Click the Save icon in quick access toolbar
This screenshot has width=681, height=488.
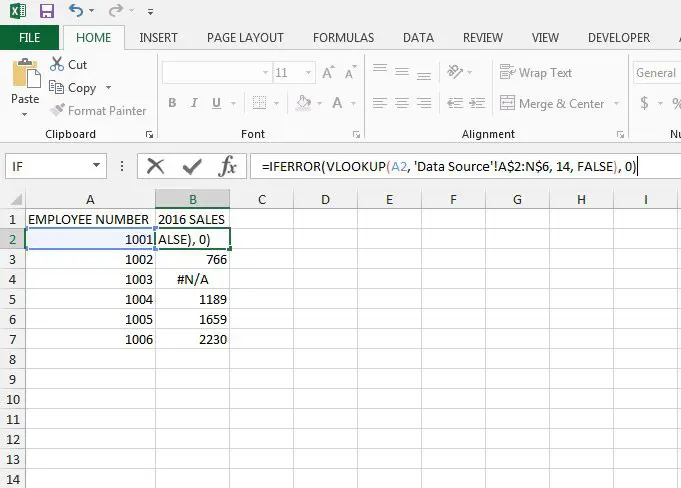pyautogui.click(x=47, y=12)
